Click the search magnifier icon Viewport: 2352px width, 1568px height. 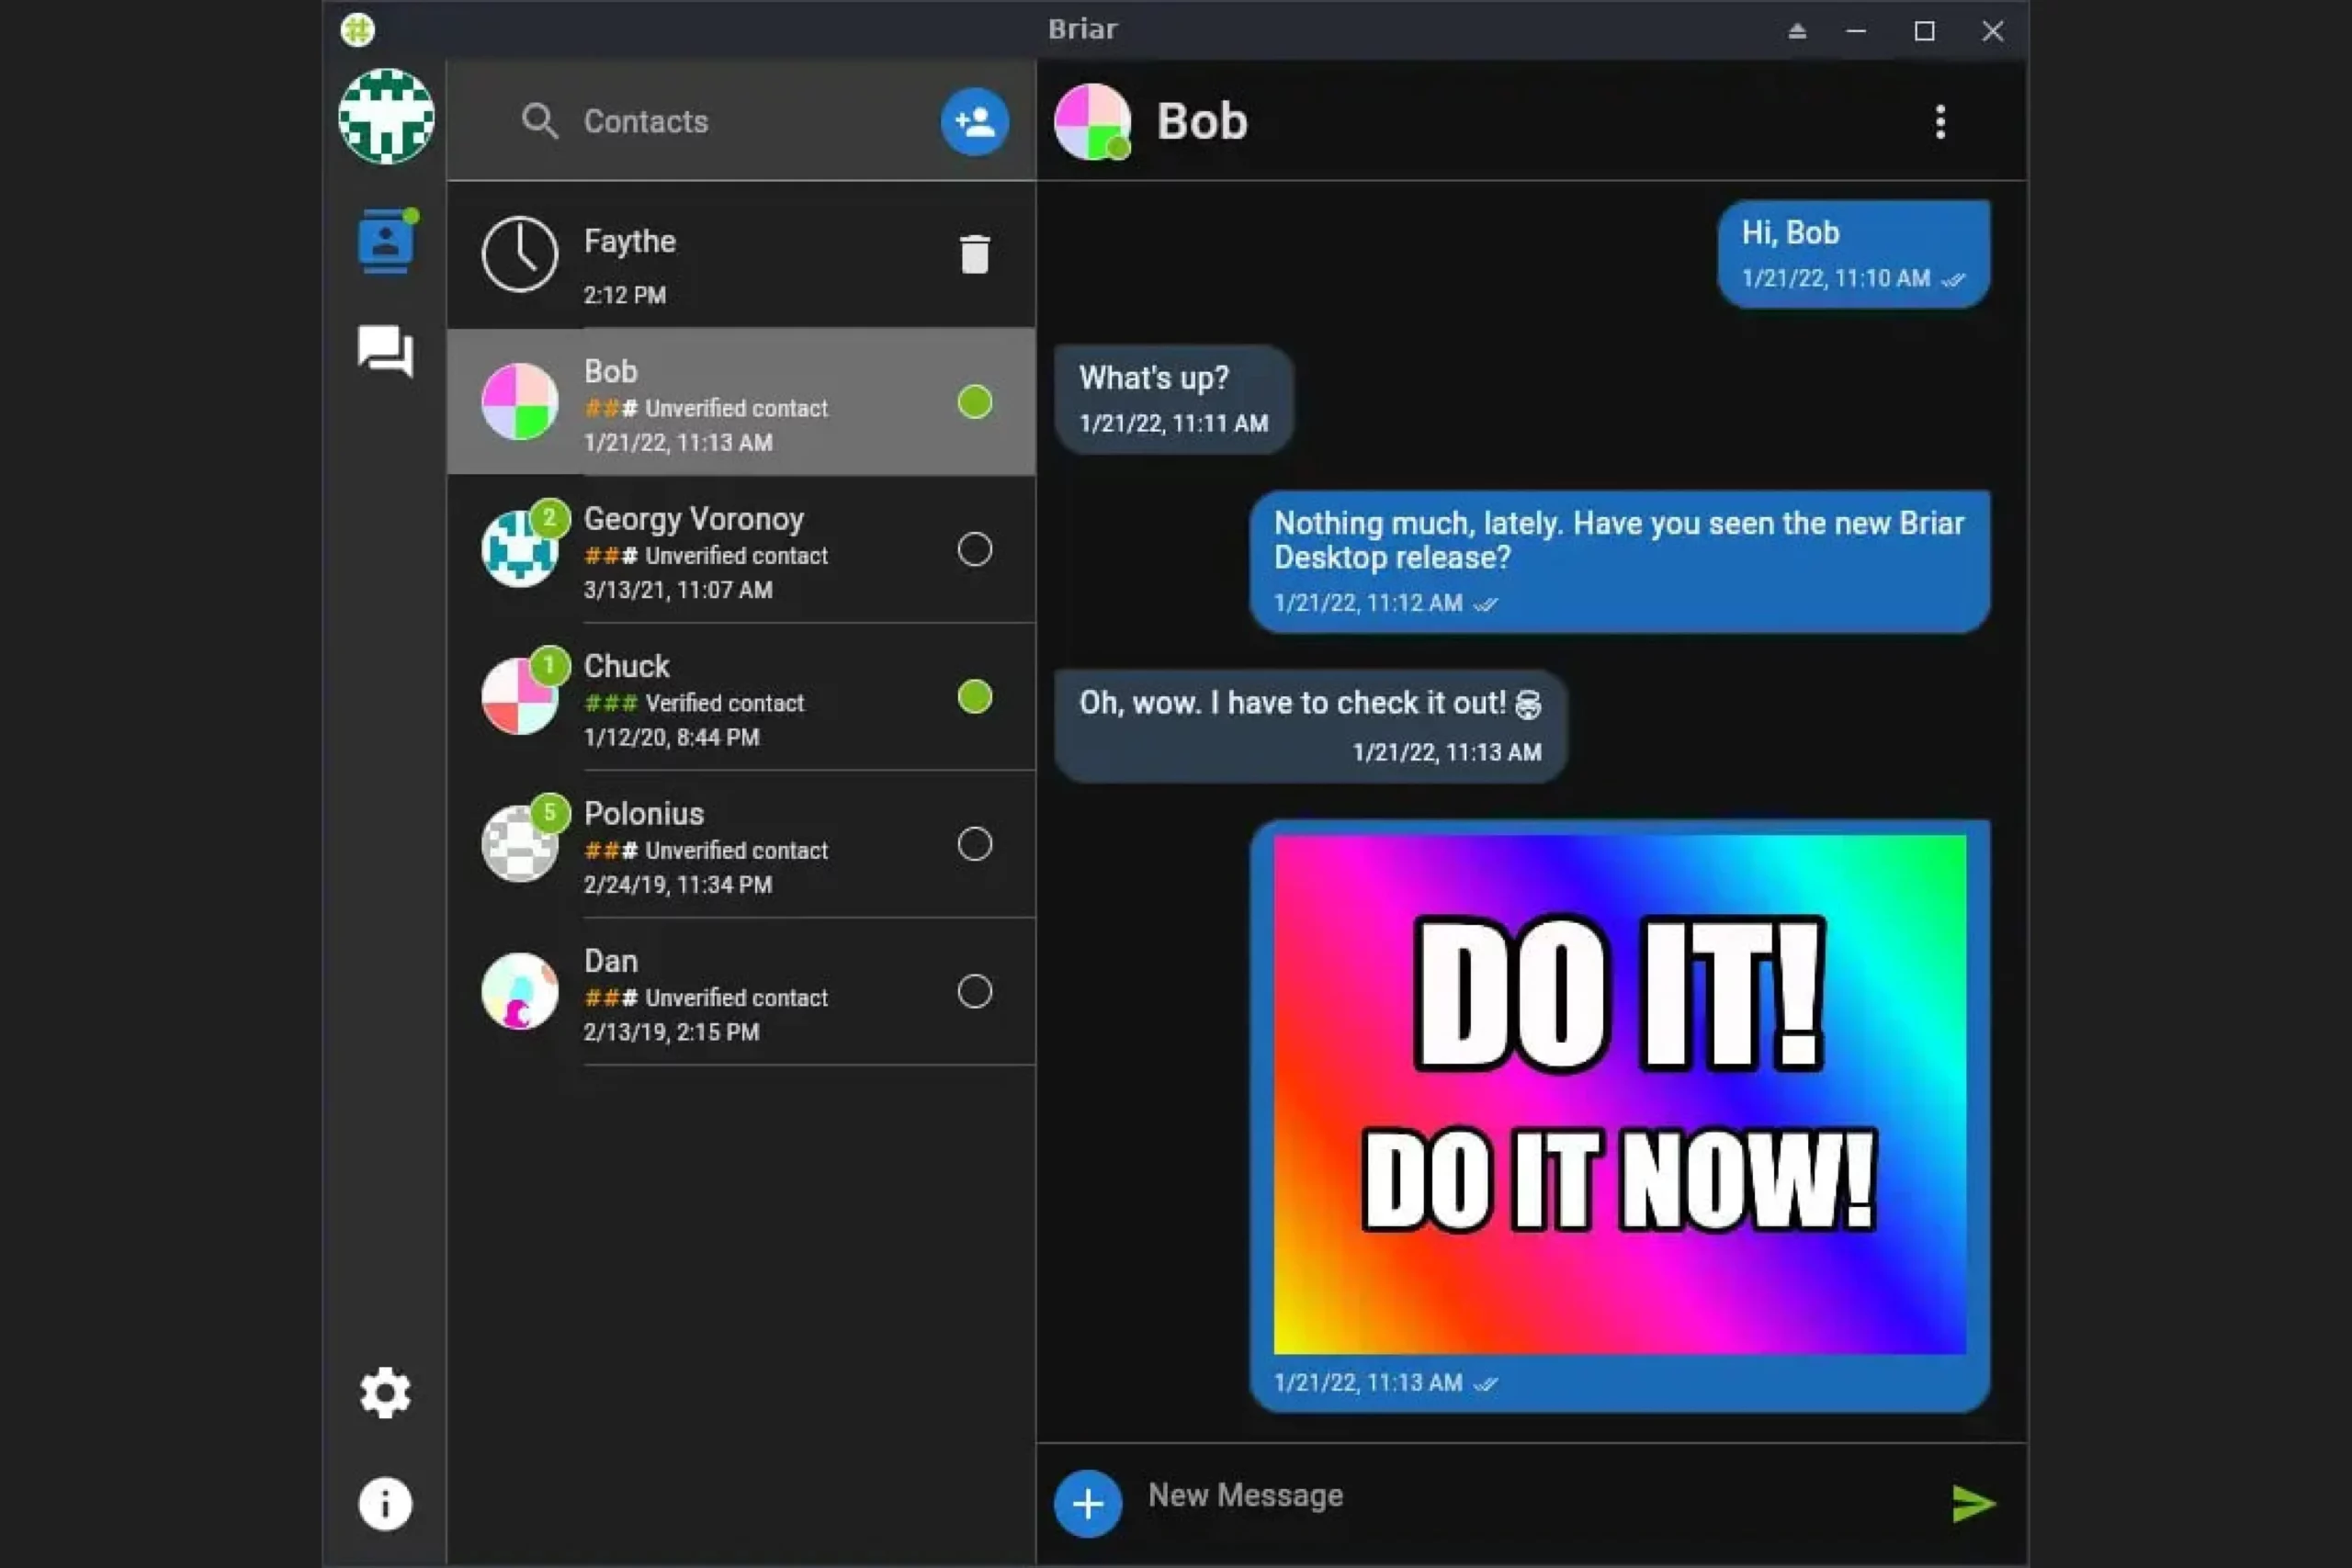pos(539,122)
